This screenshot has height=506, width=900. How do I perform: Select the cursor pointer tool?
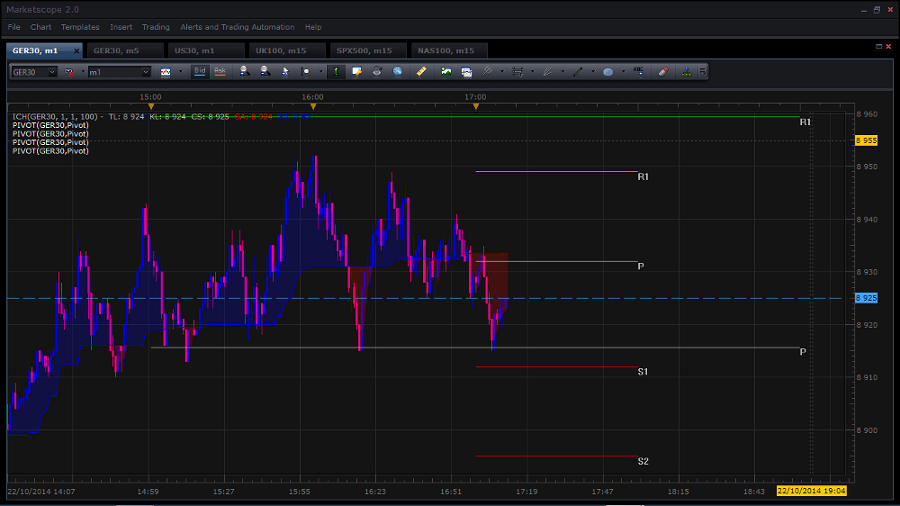(x=285, y=72)
